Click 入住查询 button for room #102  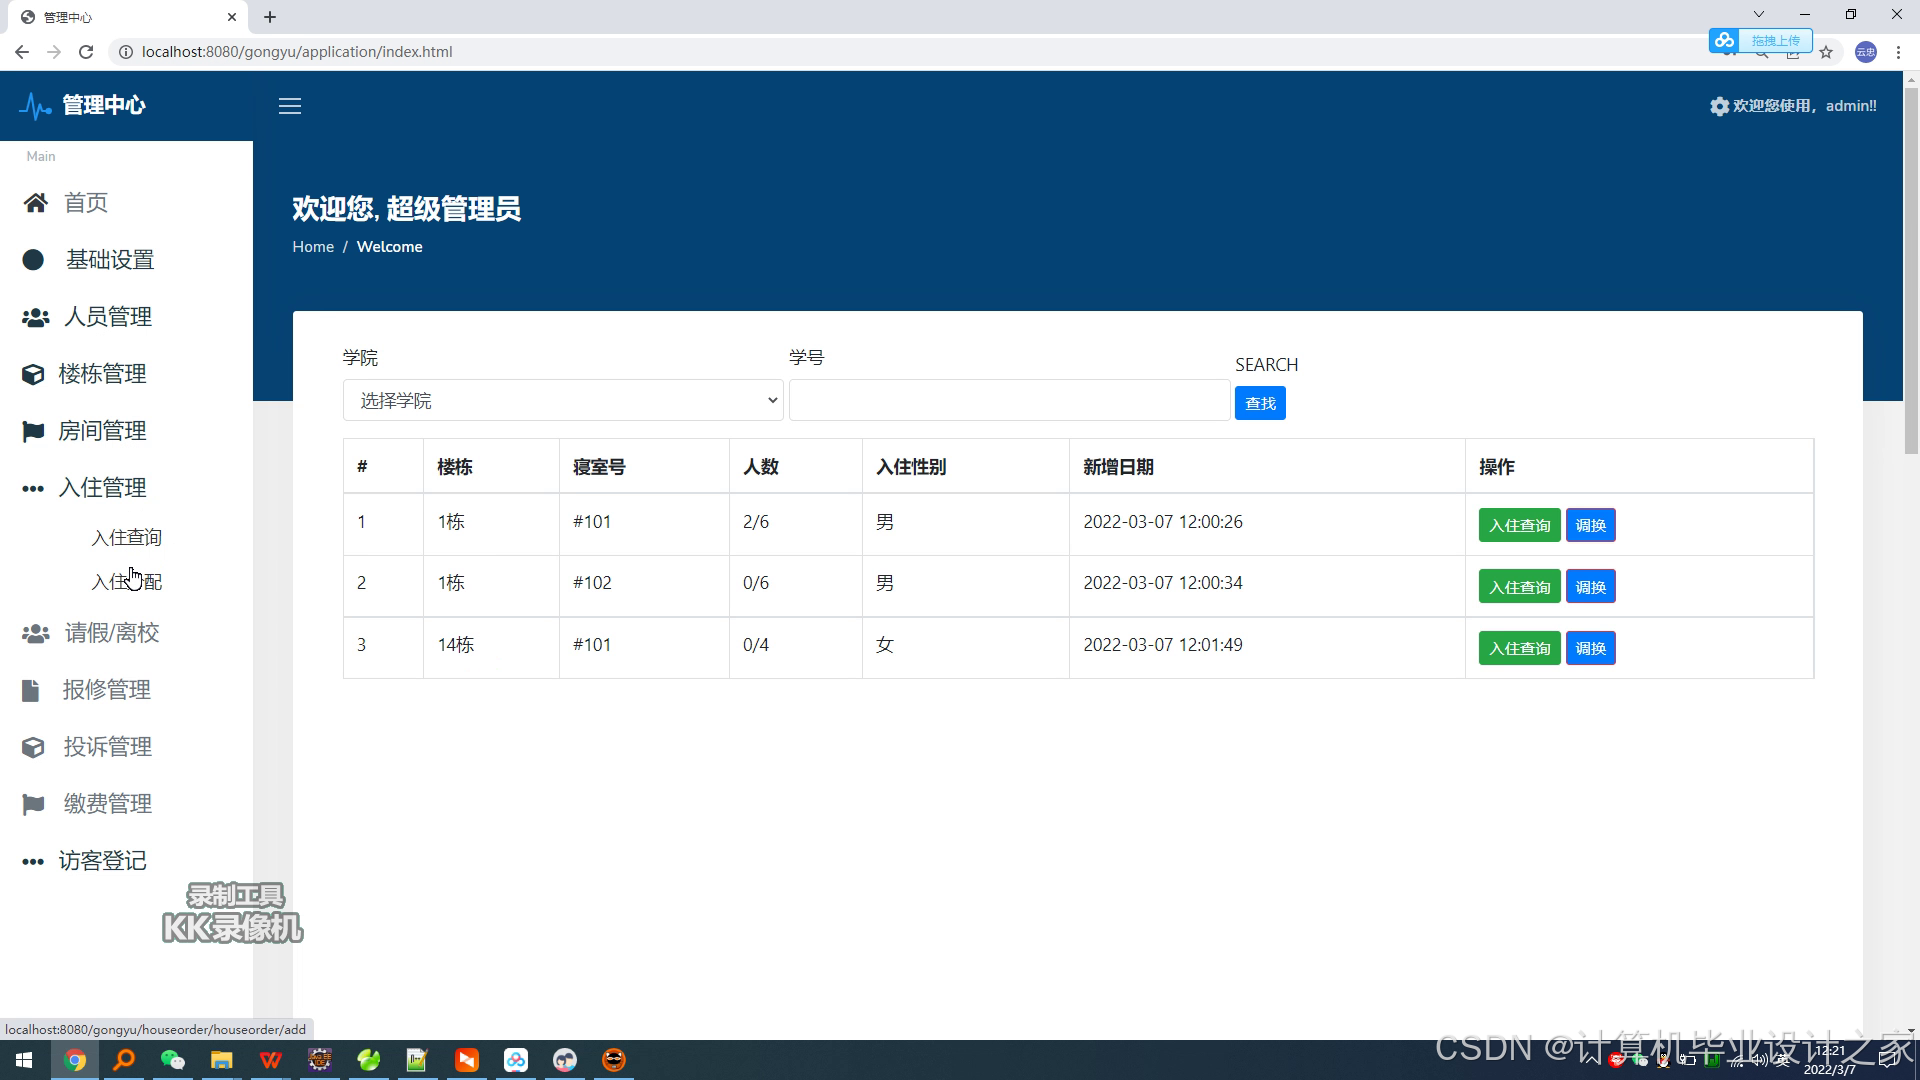1519,587
